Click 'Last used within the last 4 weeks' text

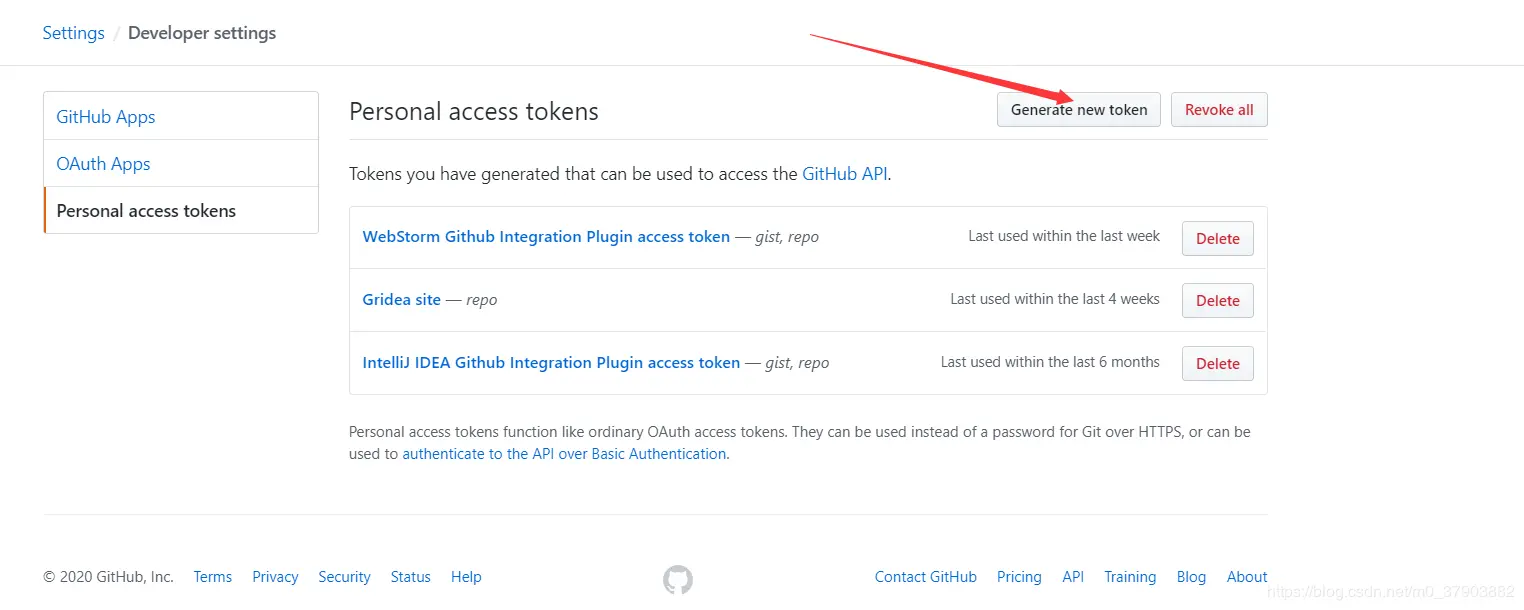pos(1055,299)
